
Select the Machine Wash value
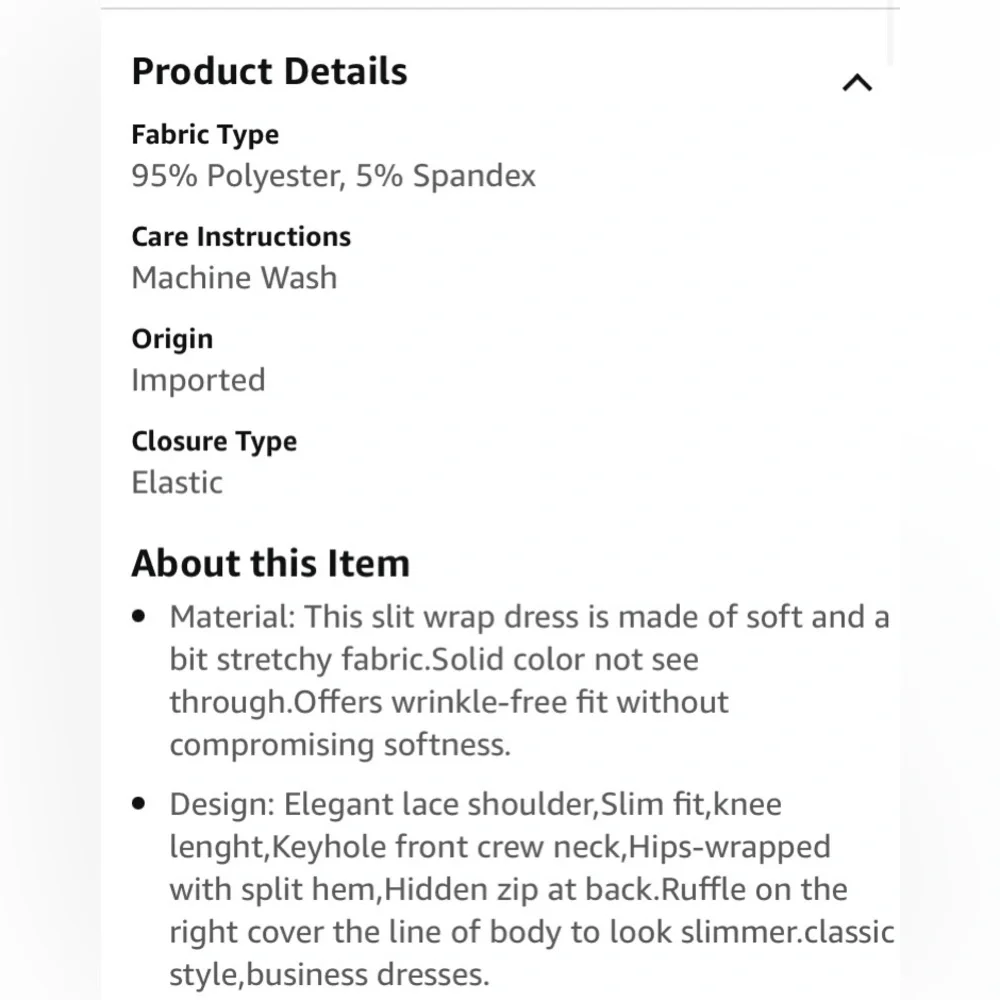coord(234,277)
